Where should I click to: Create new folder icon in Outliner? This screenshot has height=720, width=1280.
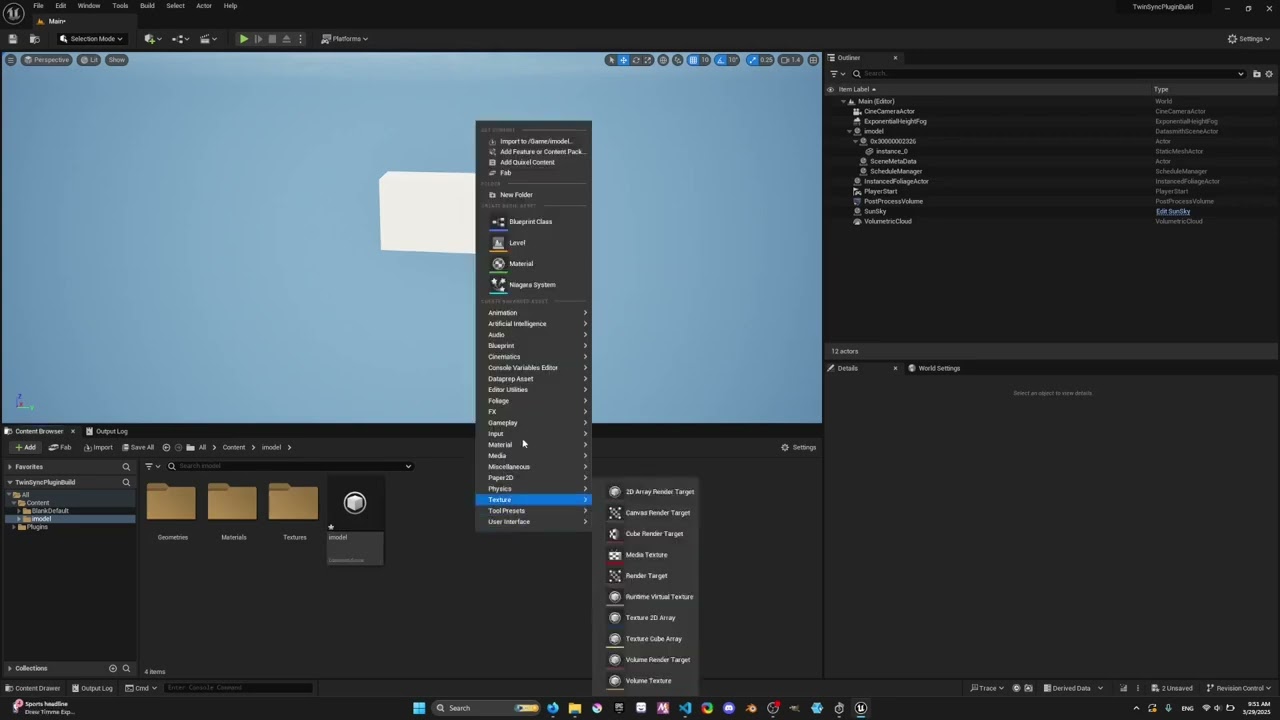tap(1257, 74)
